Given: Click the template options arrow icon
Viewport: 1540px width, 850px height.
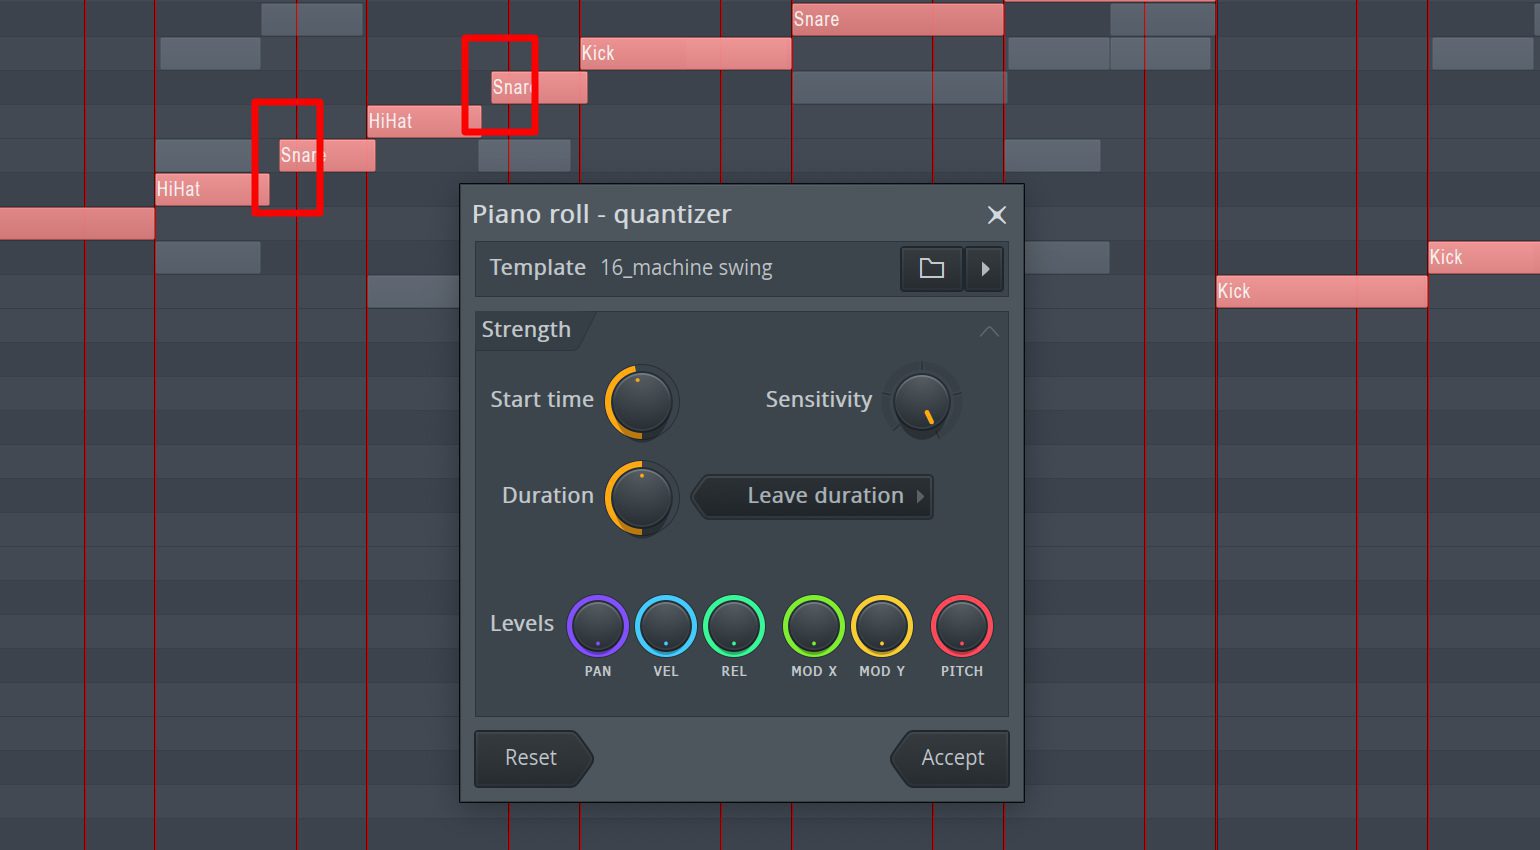Looking at the screenshot, I should pyautogui.click(x=984, y=269).
